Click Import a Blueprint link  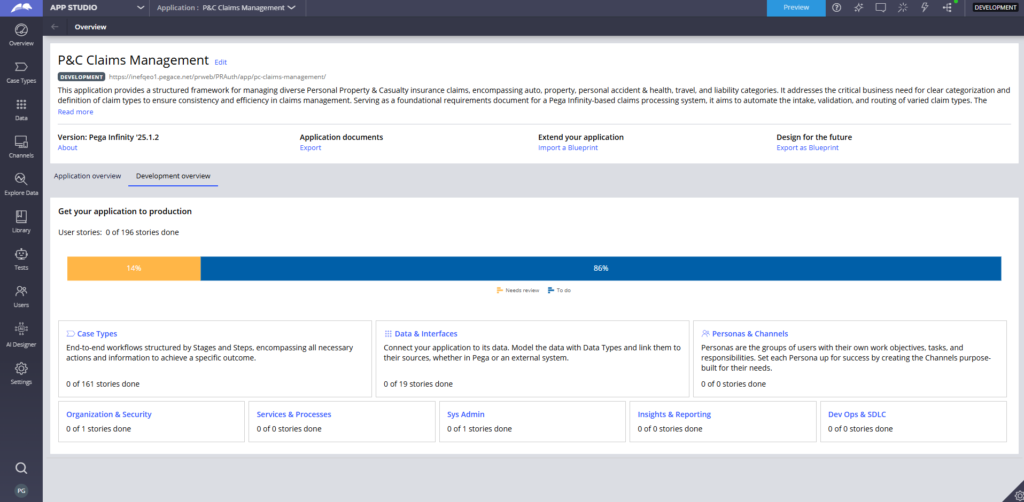point(568,148)
